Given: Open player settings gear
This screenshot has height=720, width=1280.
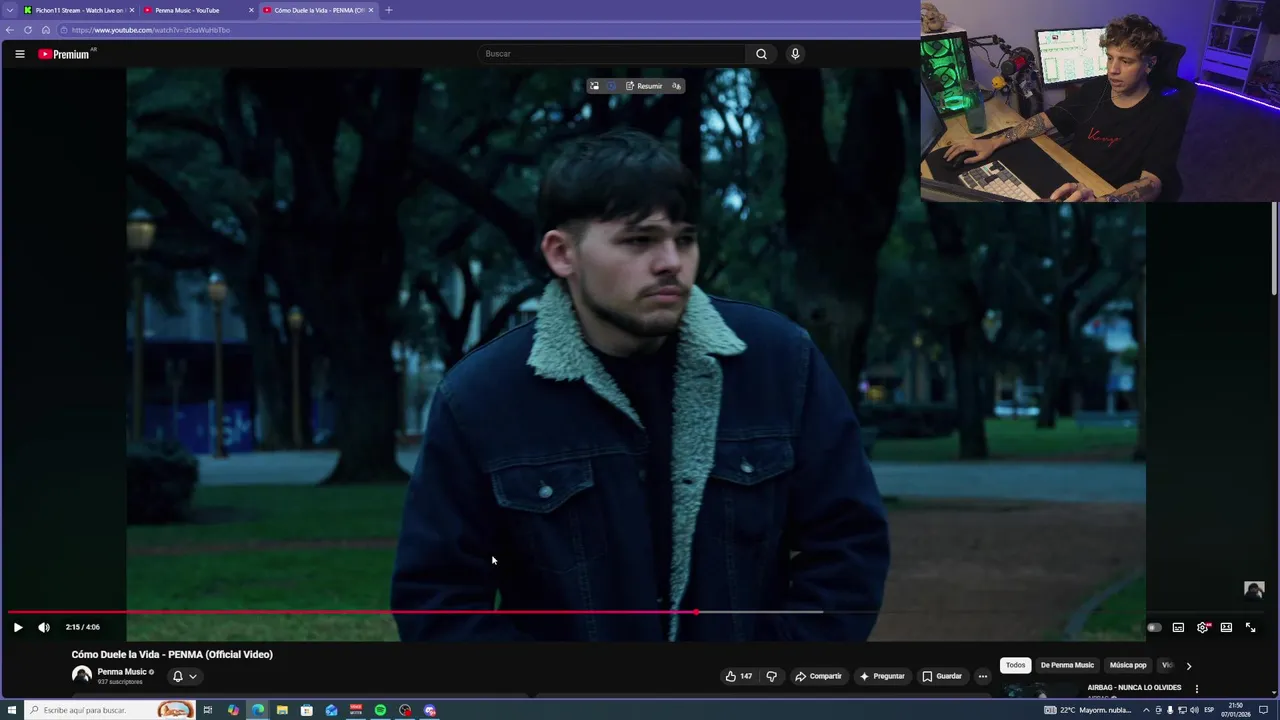Looking at the screenshot, I should click(x=1203, y=627).
